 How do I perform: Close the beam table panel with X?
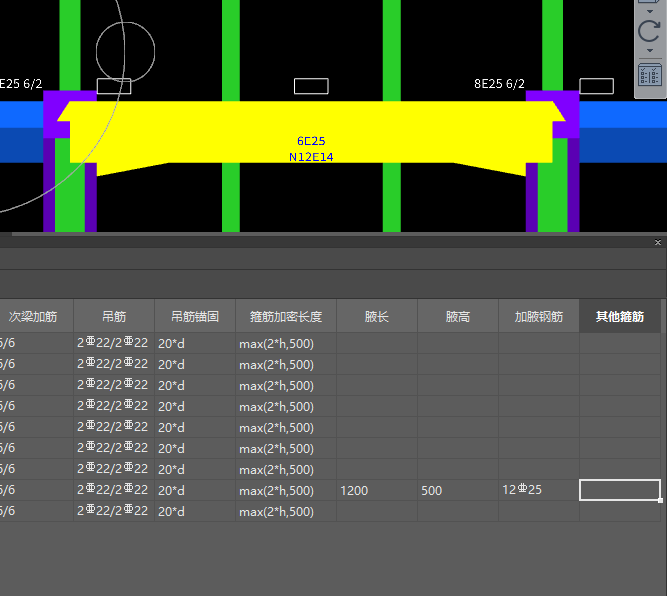[x=658, y=242]
